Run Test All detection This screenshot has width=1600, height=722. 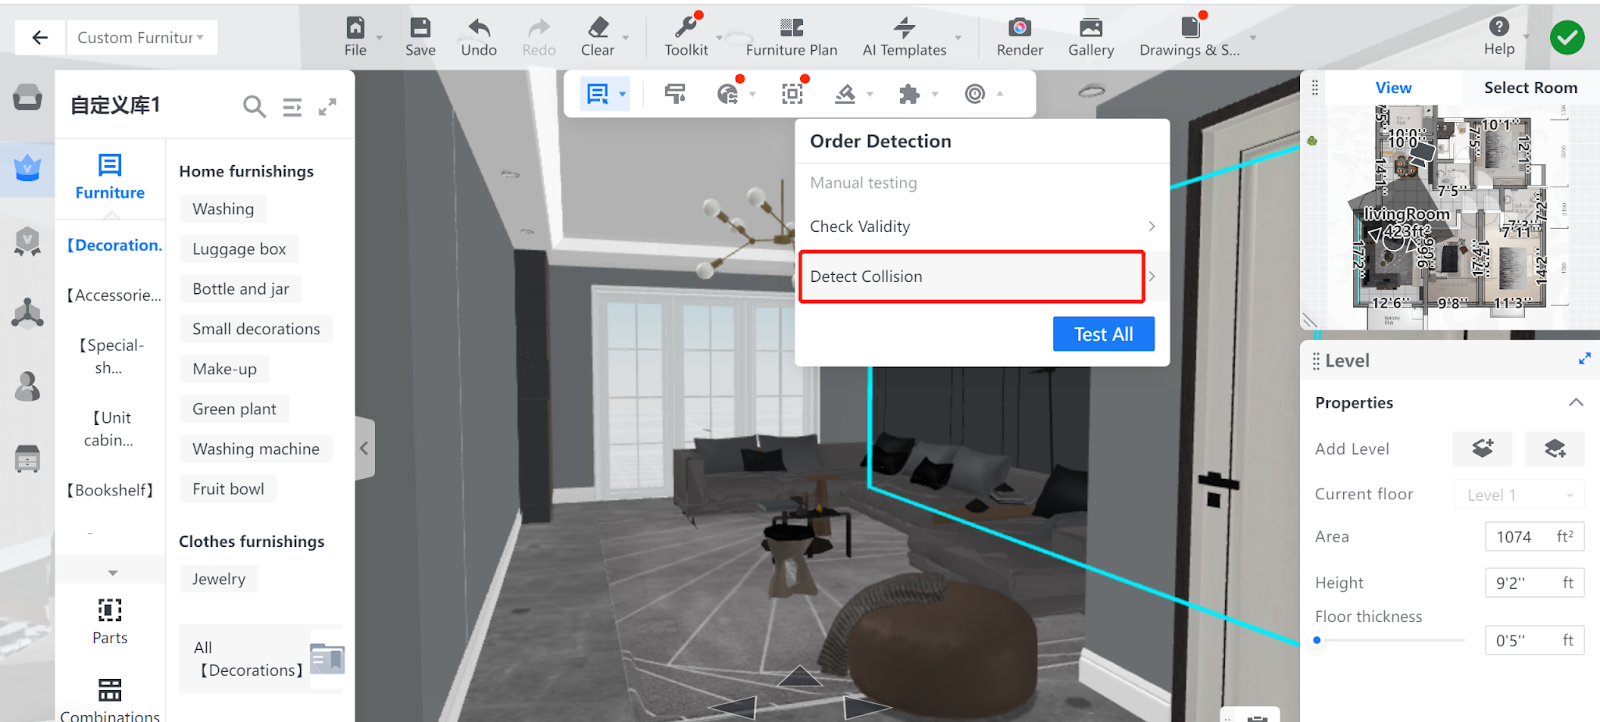(1104, 334)
